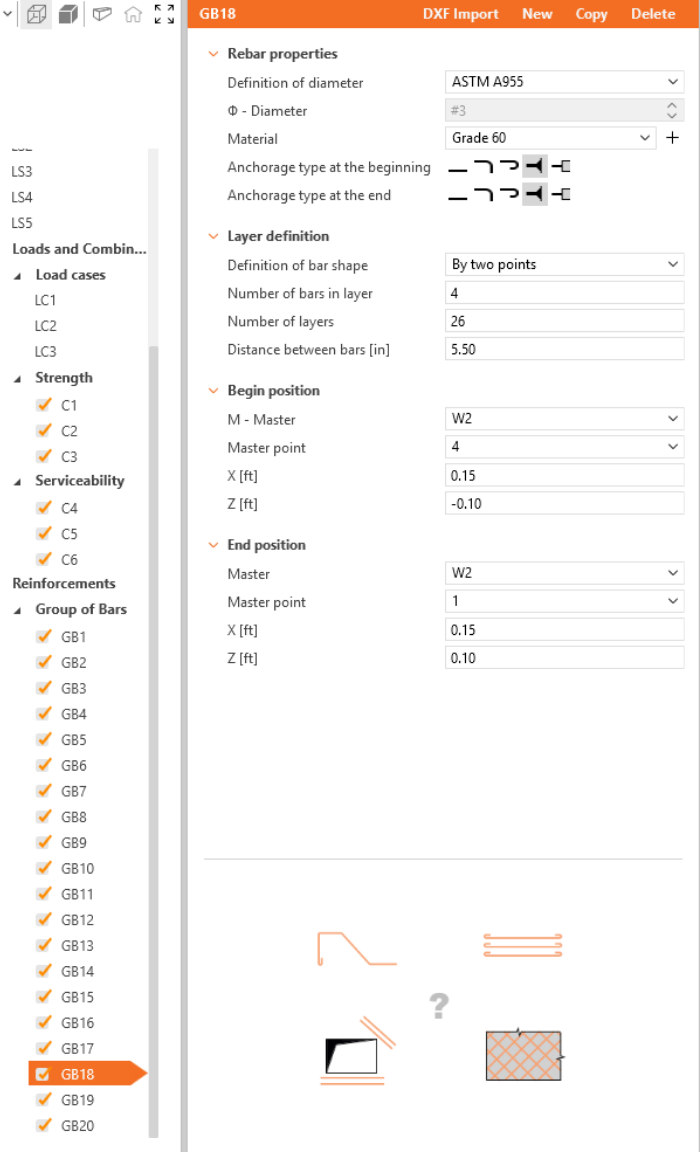700x1152 pixels.
Task: Click Copy in the header bar
Action: pos(591,14)
